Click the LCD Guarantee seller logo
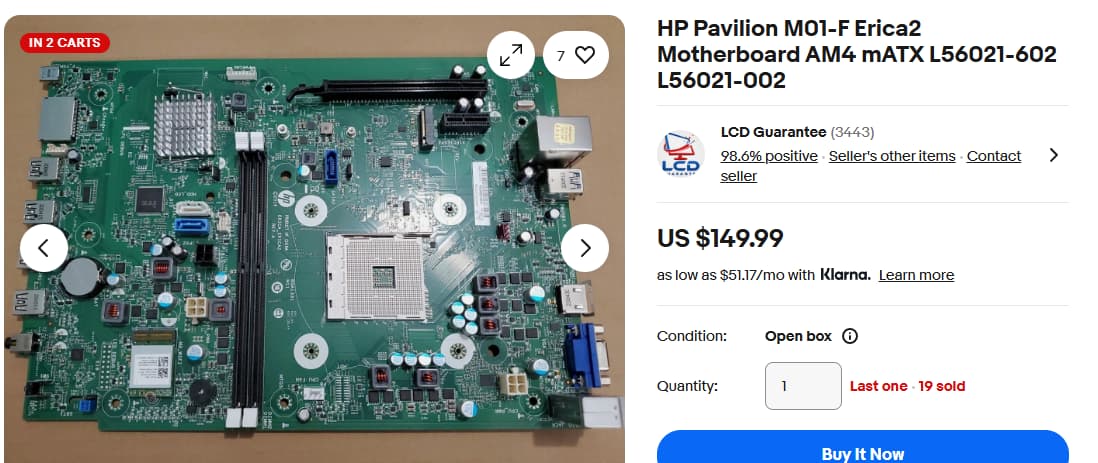This screenshot has width=1098, height=463. (x=681, y=154)
